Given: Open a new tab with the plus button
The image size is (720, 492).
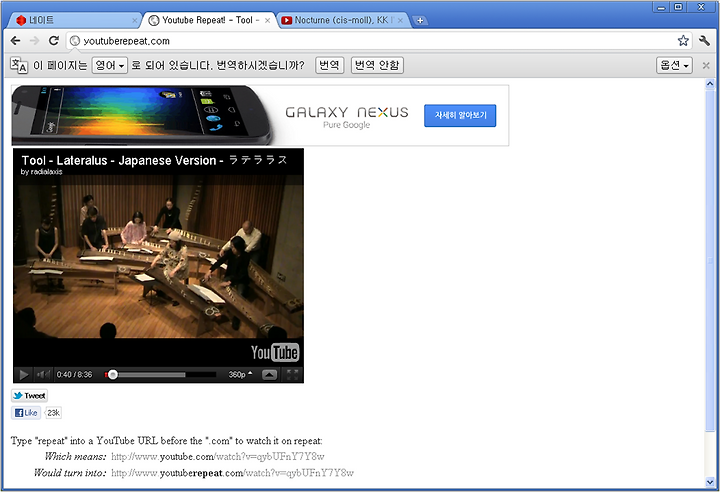Looking at the screenshot, I should (420, 21).
